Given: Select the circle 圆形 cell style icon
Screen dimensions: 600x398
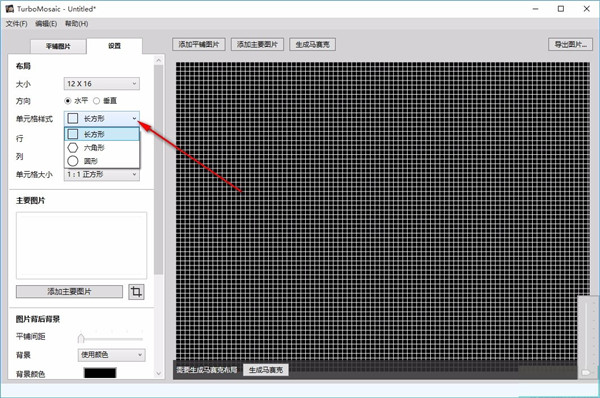Looking at the screenshot, I should click(x=73, y=161).
